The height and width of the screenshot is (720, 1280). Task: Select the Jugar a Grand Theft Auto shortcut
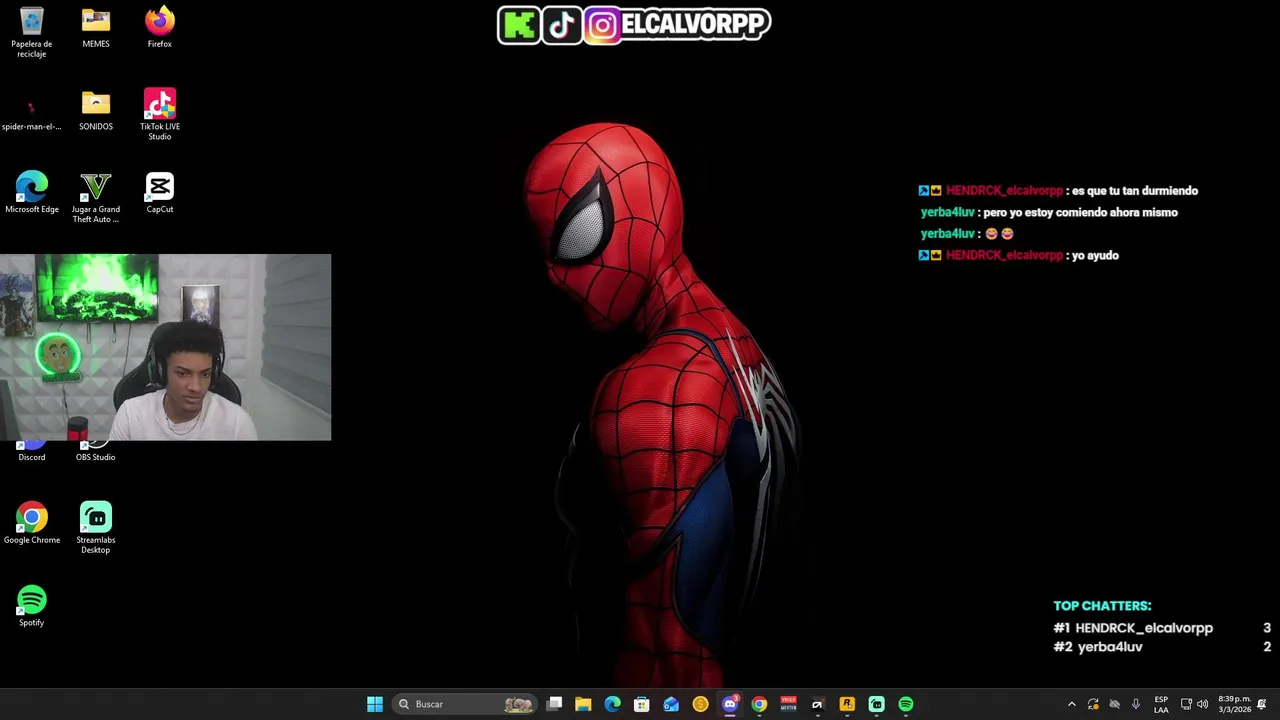click(96, 198)
